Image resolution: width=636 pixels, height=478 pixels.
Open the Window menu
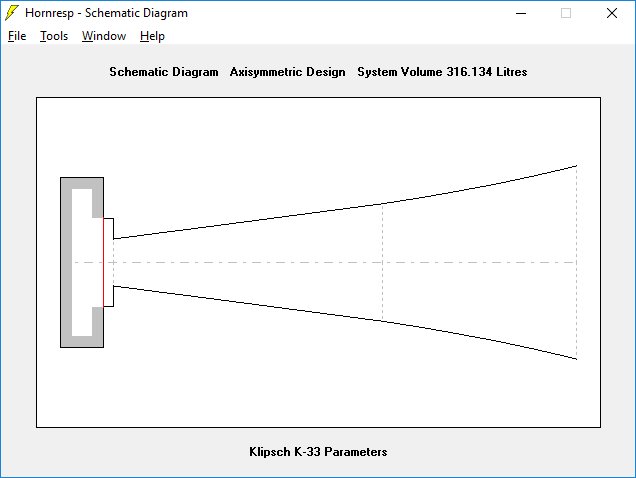[x=104, y=36]
